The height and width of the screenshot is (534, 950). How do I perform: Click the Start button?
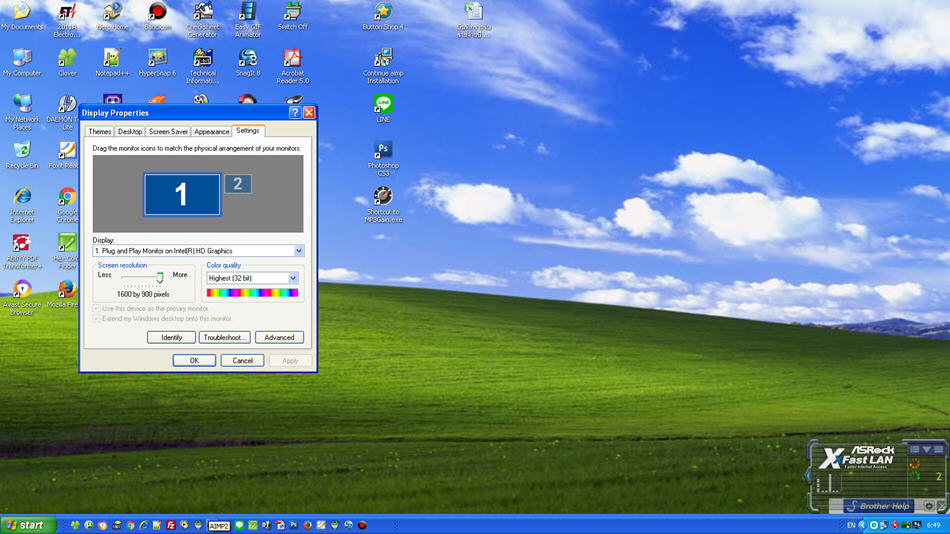pos(28,525)
